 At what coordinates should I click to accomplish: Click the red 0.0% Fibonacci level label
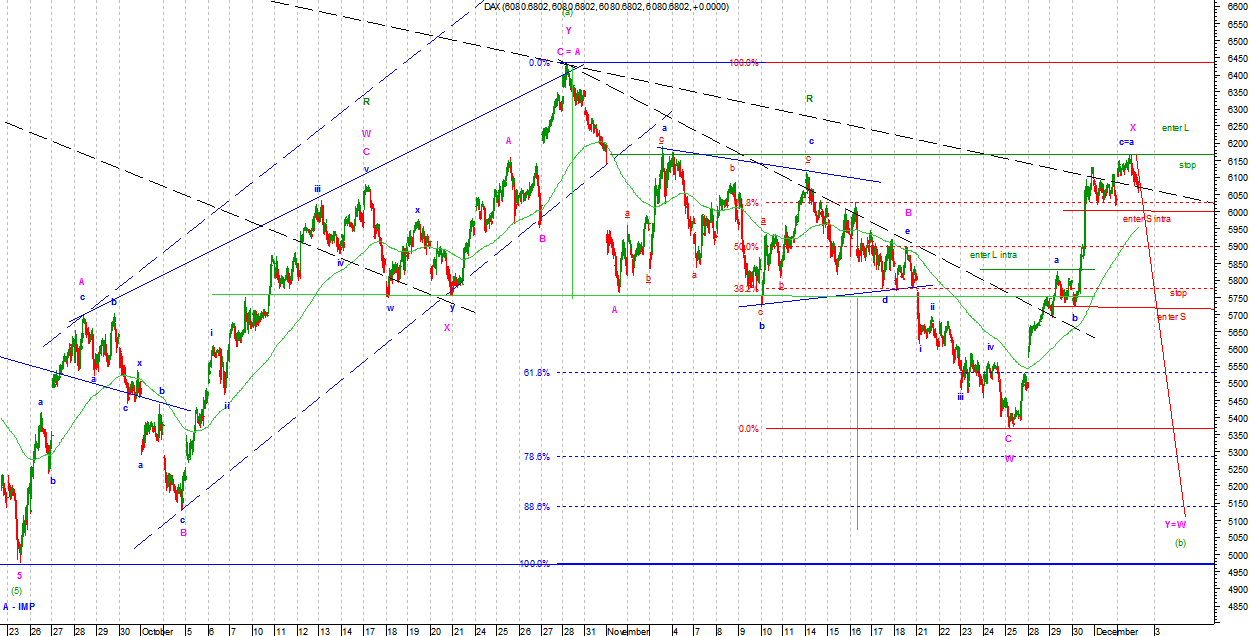click(x=748, y=429)
